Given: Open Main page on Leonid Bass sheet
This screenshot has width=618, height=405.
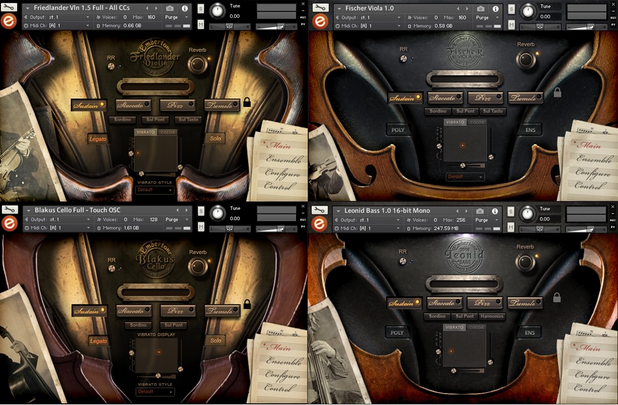Looking at the screenshot, I should [x=588, y=348].
